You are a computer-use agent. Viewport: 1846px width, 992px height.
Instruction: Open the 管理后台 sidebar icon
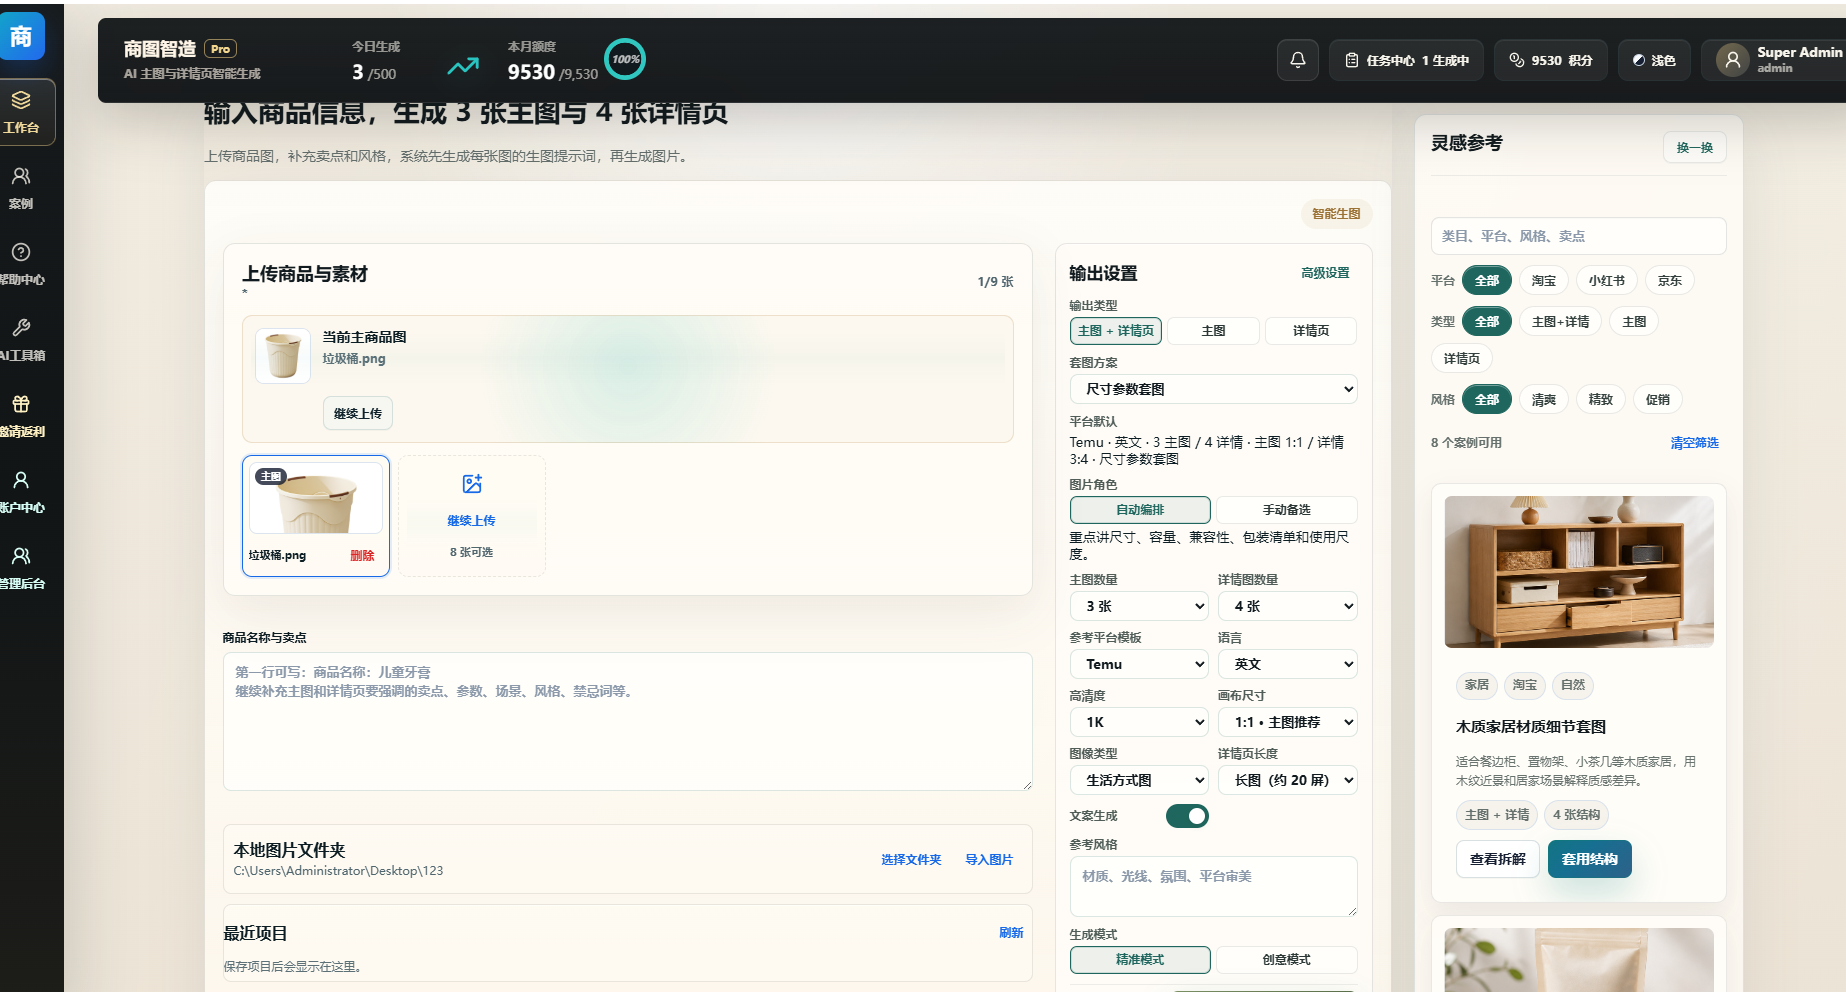click(21, 556)
